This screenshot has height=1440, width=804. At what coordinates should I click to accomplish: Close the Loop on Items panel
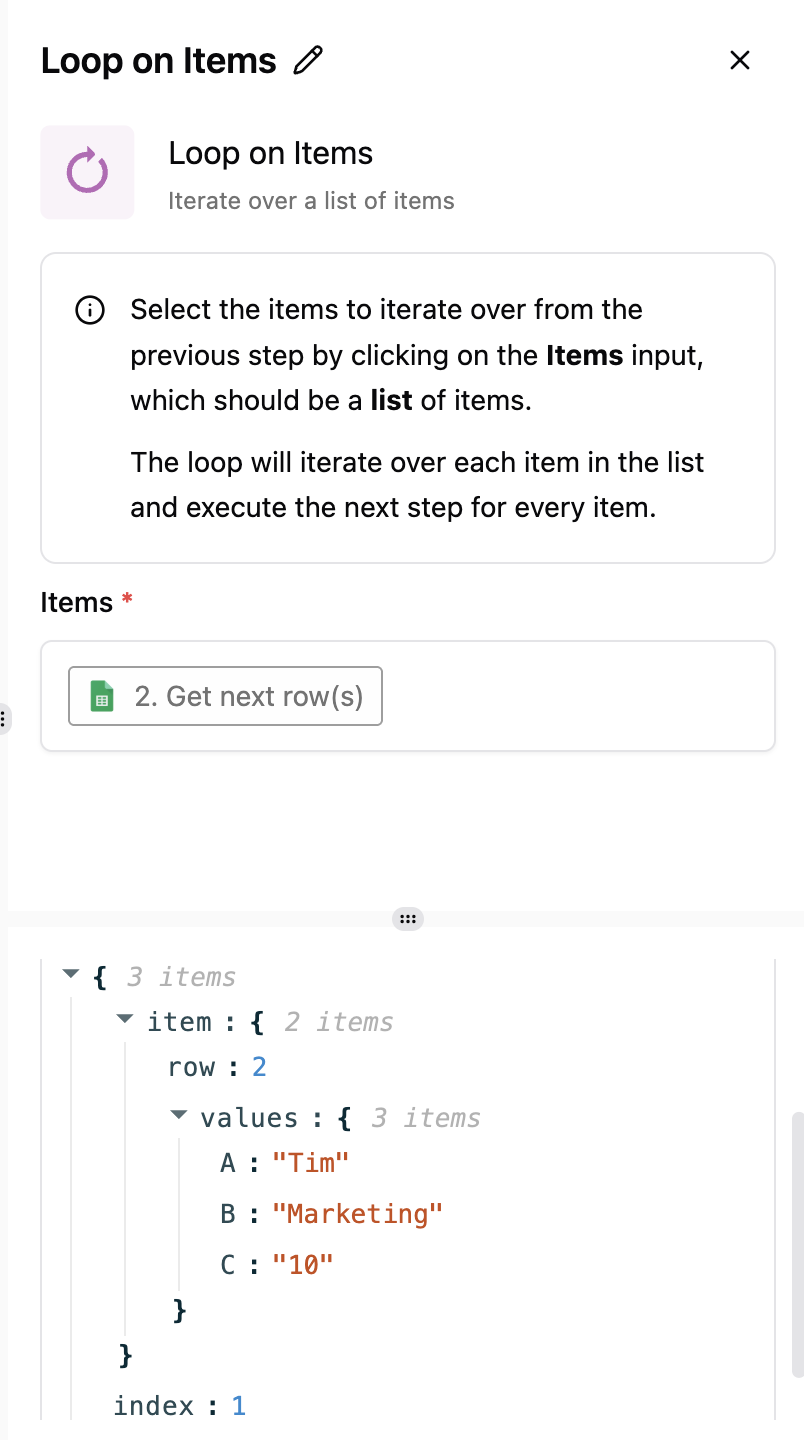click(x=740, y=60)
